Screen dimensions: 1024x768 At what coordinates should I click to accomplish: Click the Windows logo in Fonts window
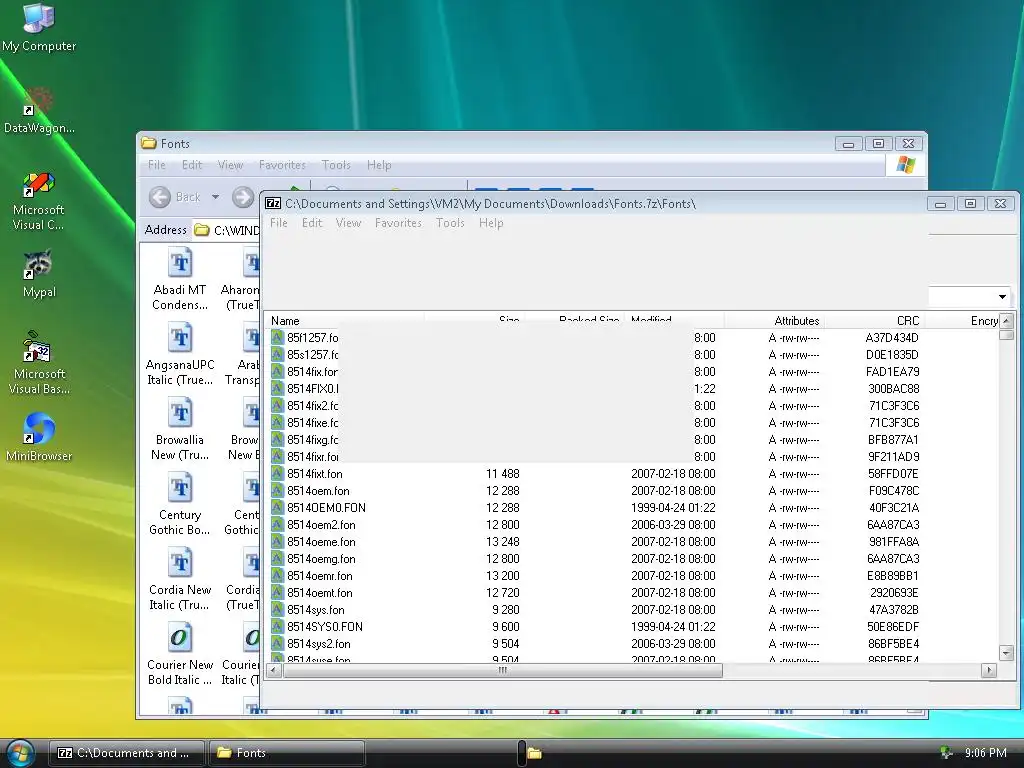point(906,165)
